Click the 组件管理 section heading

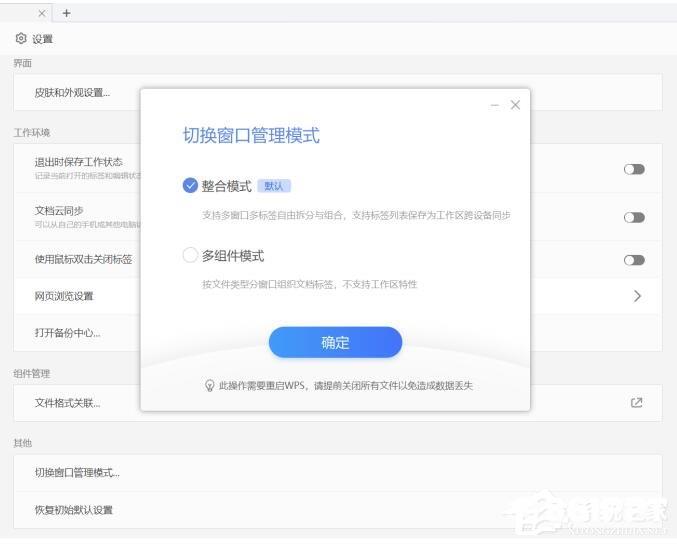pyautogui.click(x=32, y=373)
